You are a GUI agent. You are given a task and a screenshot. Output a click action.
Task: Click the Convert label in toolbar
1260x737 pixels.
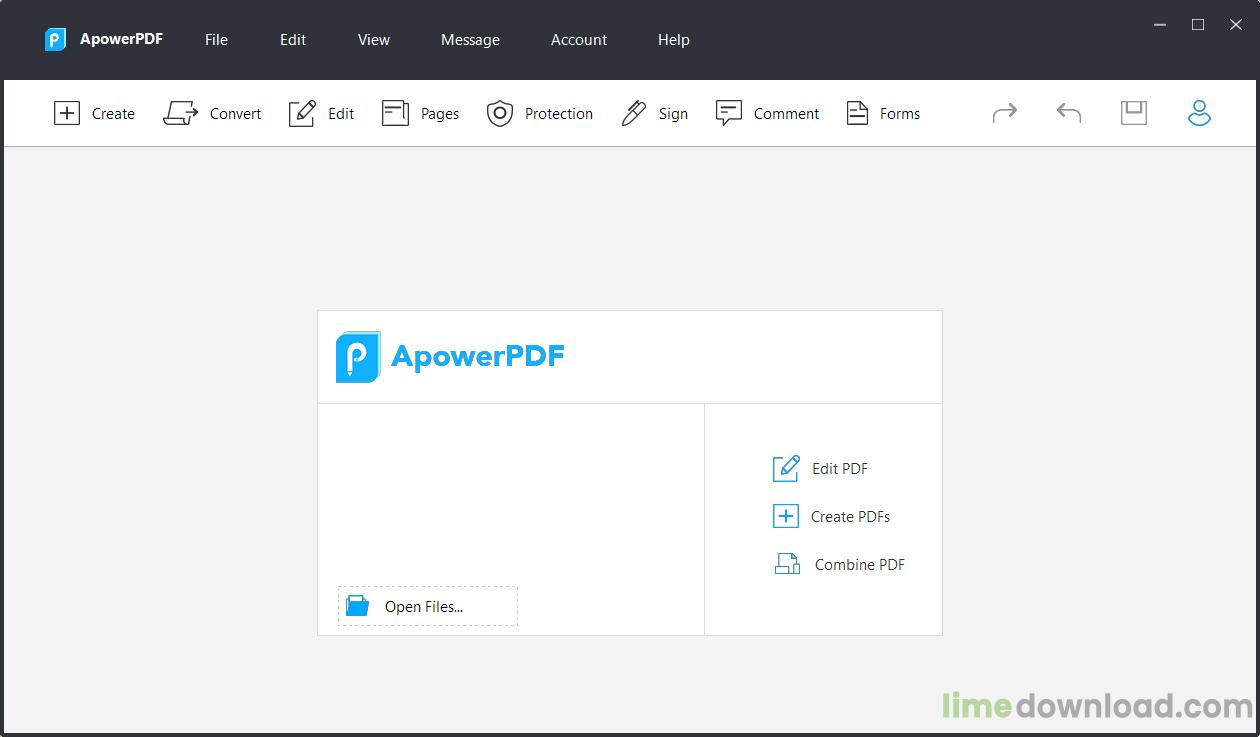click(x=235, y=114)
